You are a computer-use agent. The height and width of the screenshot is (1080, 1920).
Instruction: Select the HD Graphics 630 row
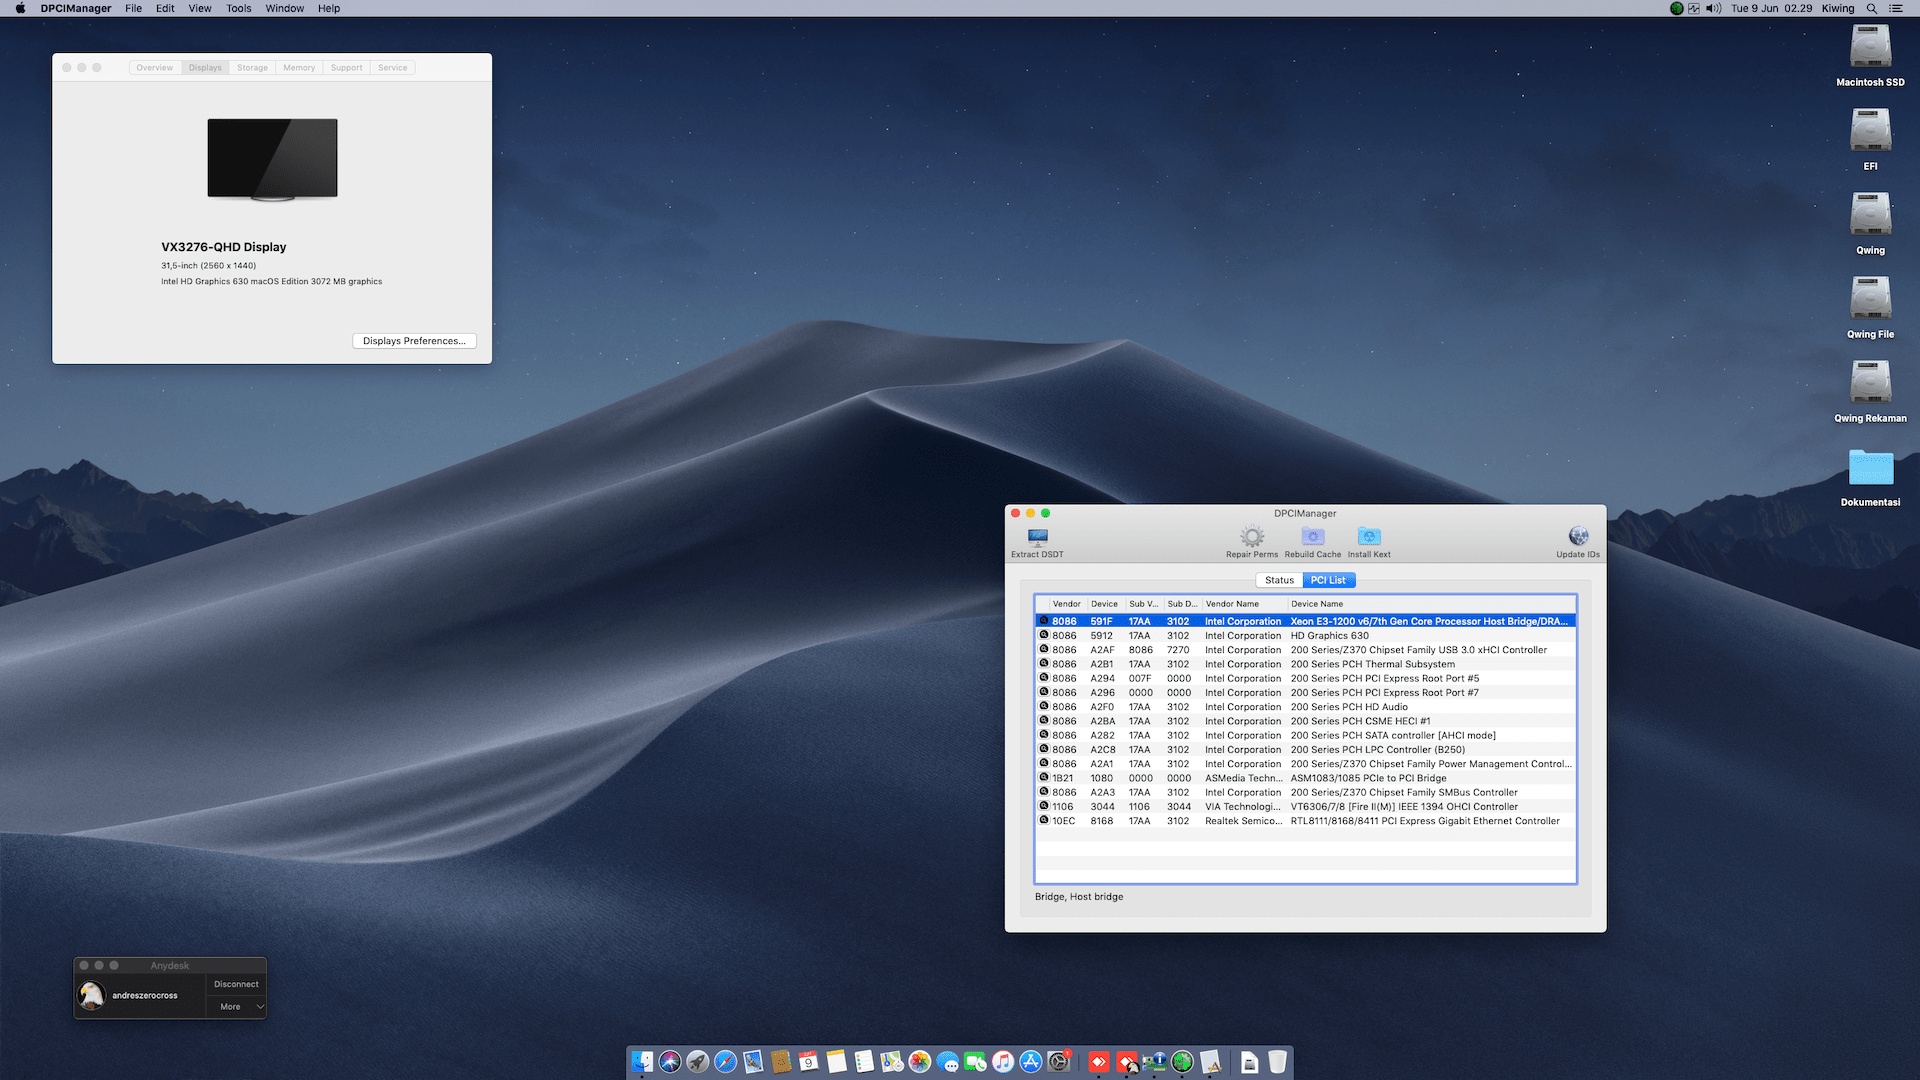[1329, 636]
